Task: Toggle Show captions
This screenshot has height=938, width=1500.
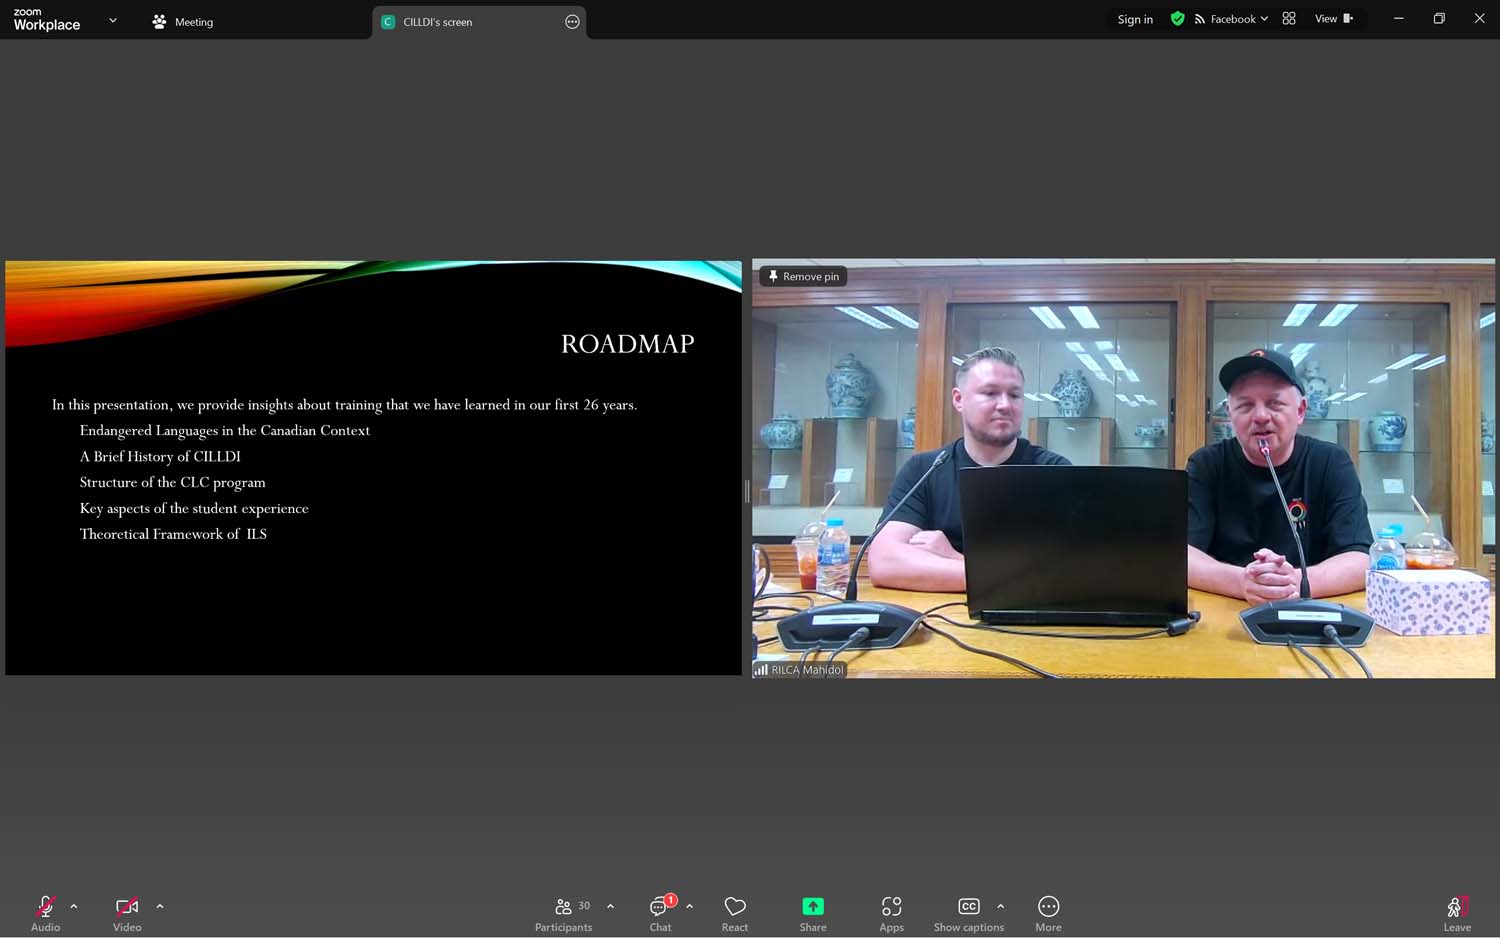Action: click(968, 913)
